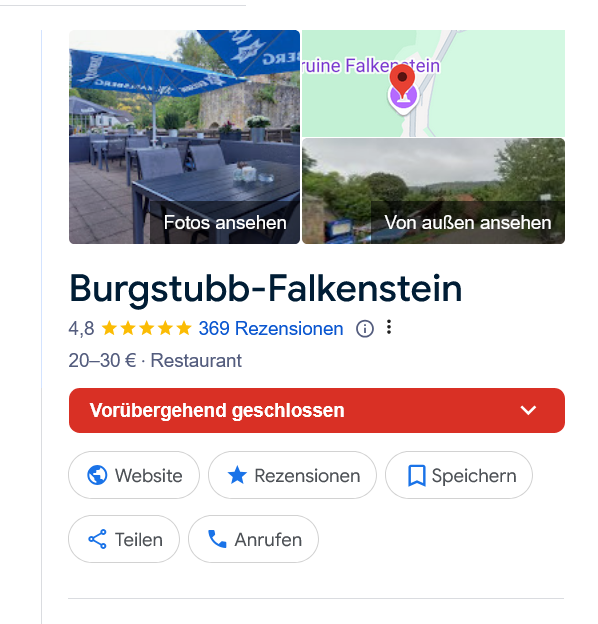This screenshot has width=598, height=624.
Task: Click the share icon next to Teilen
Action: point(97,539)
